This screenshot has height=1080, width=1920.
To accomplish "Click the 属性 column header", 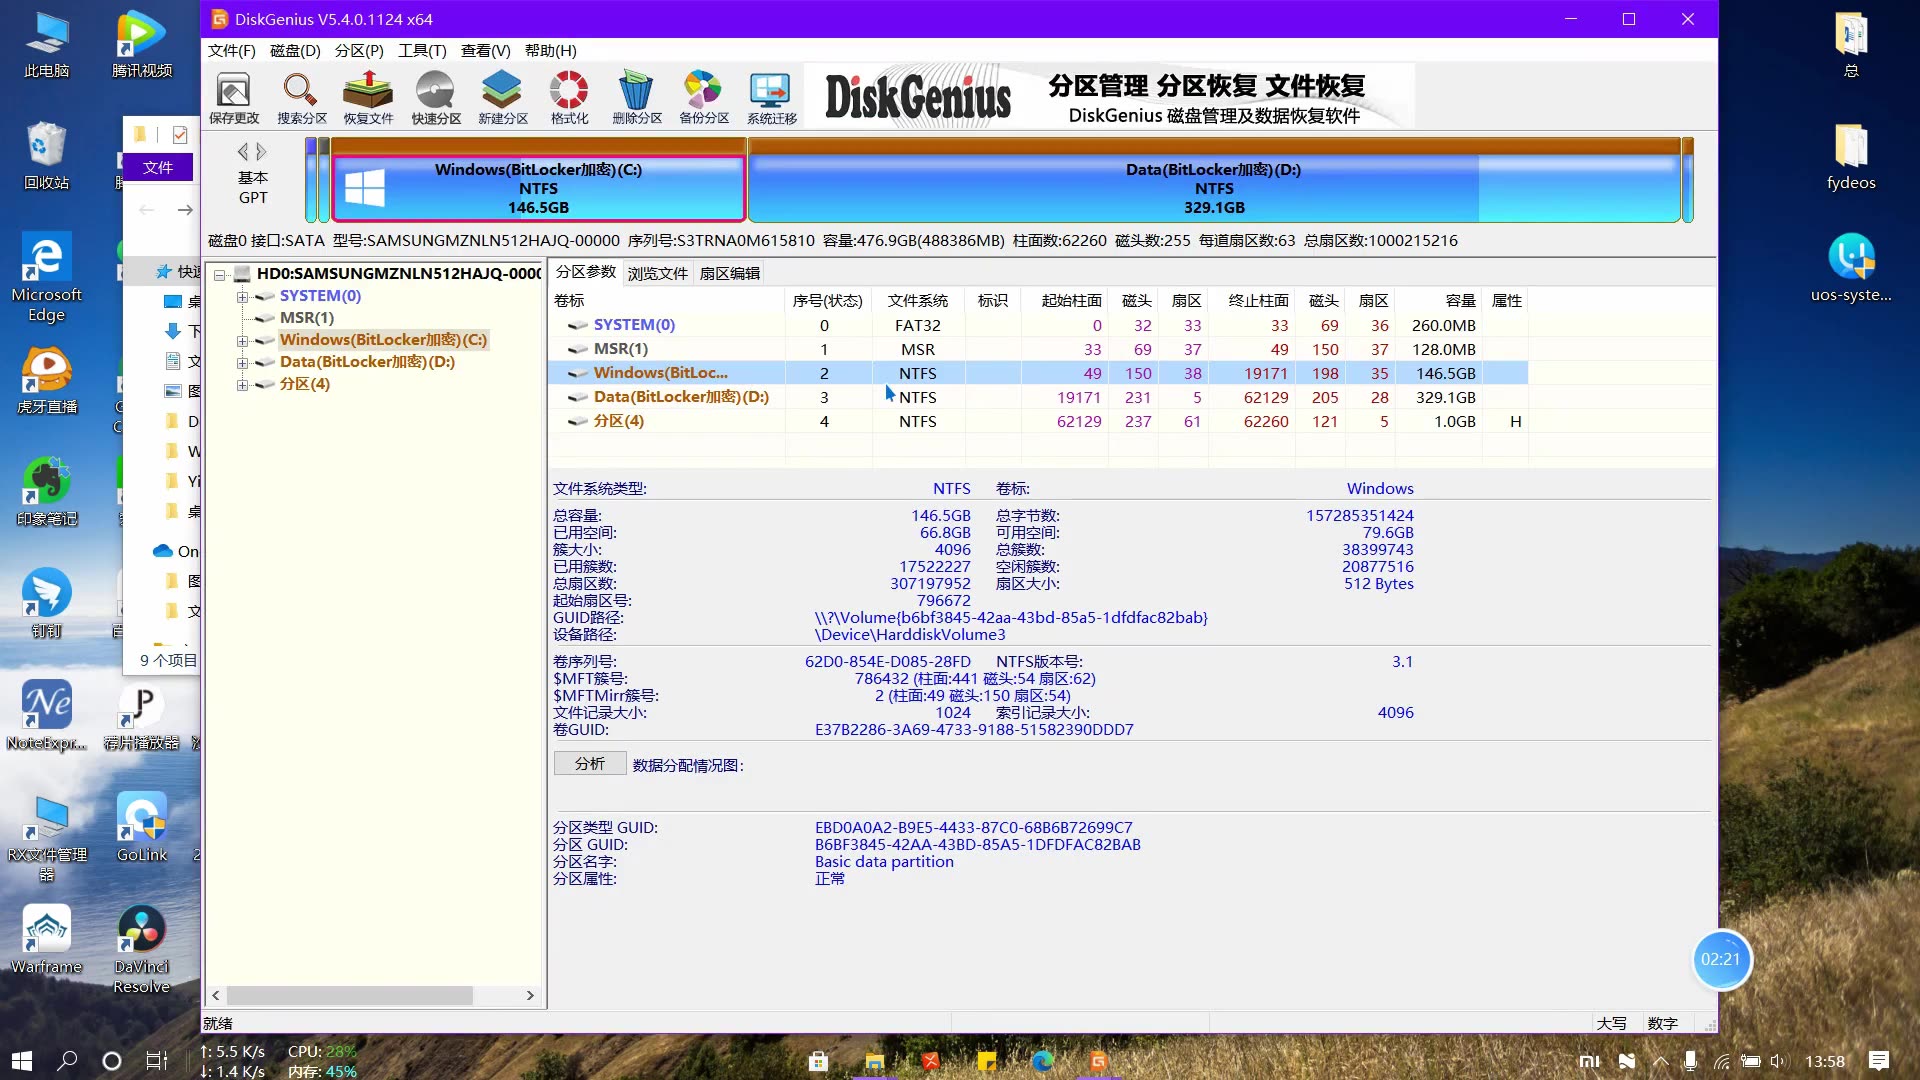I will coord(1506,301).
